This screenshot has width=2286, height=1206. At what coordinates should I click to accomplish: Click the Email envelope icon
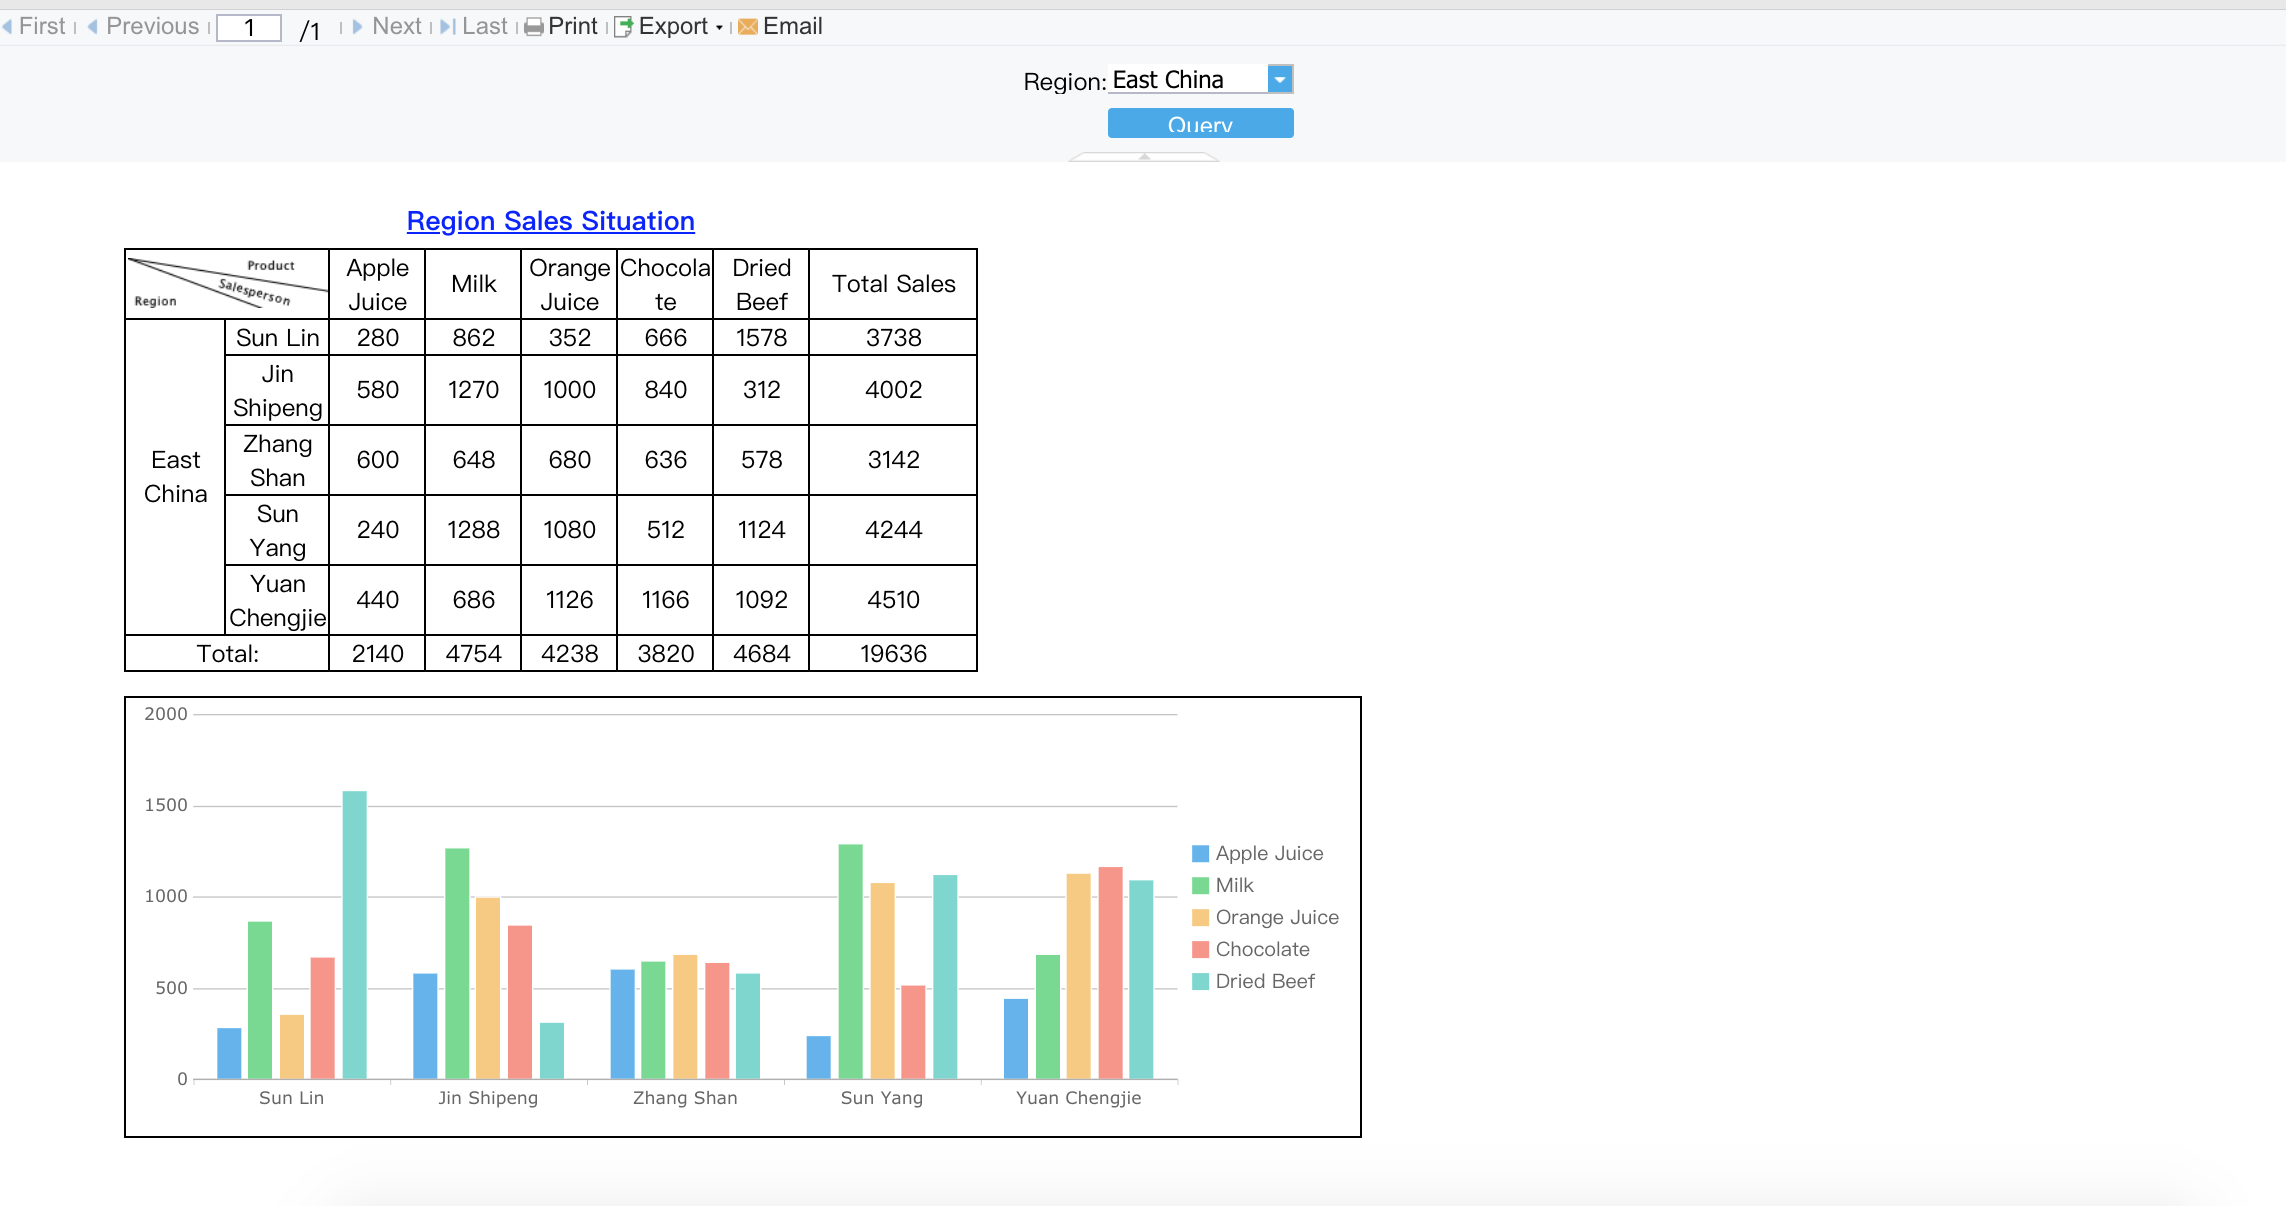[746, 25]
